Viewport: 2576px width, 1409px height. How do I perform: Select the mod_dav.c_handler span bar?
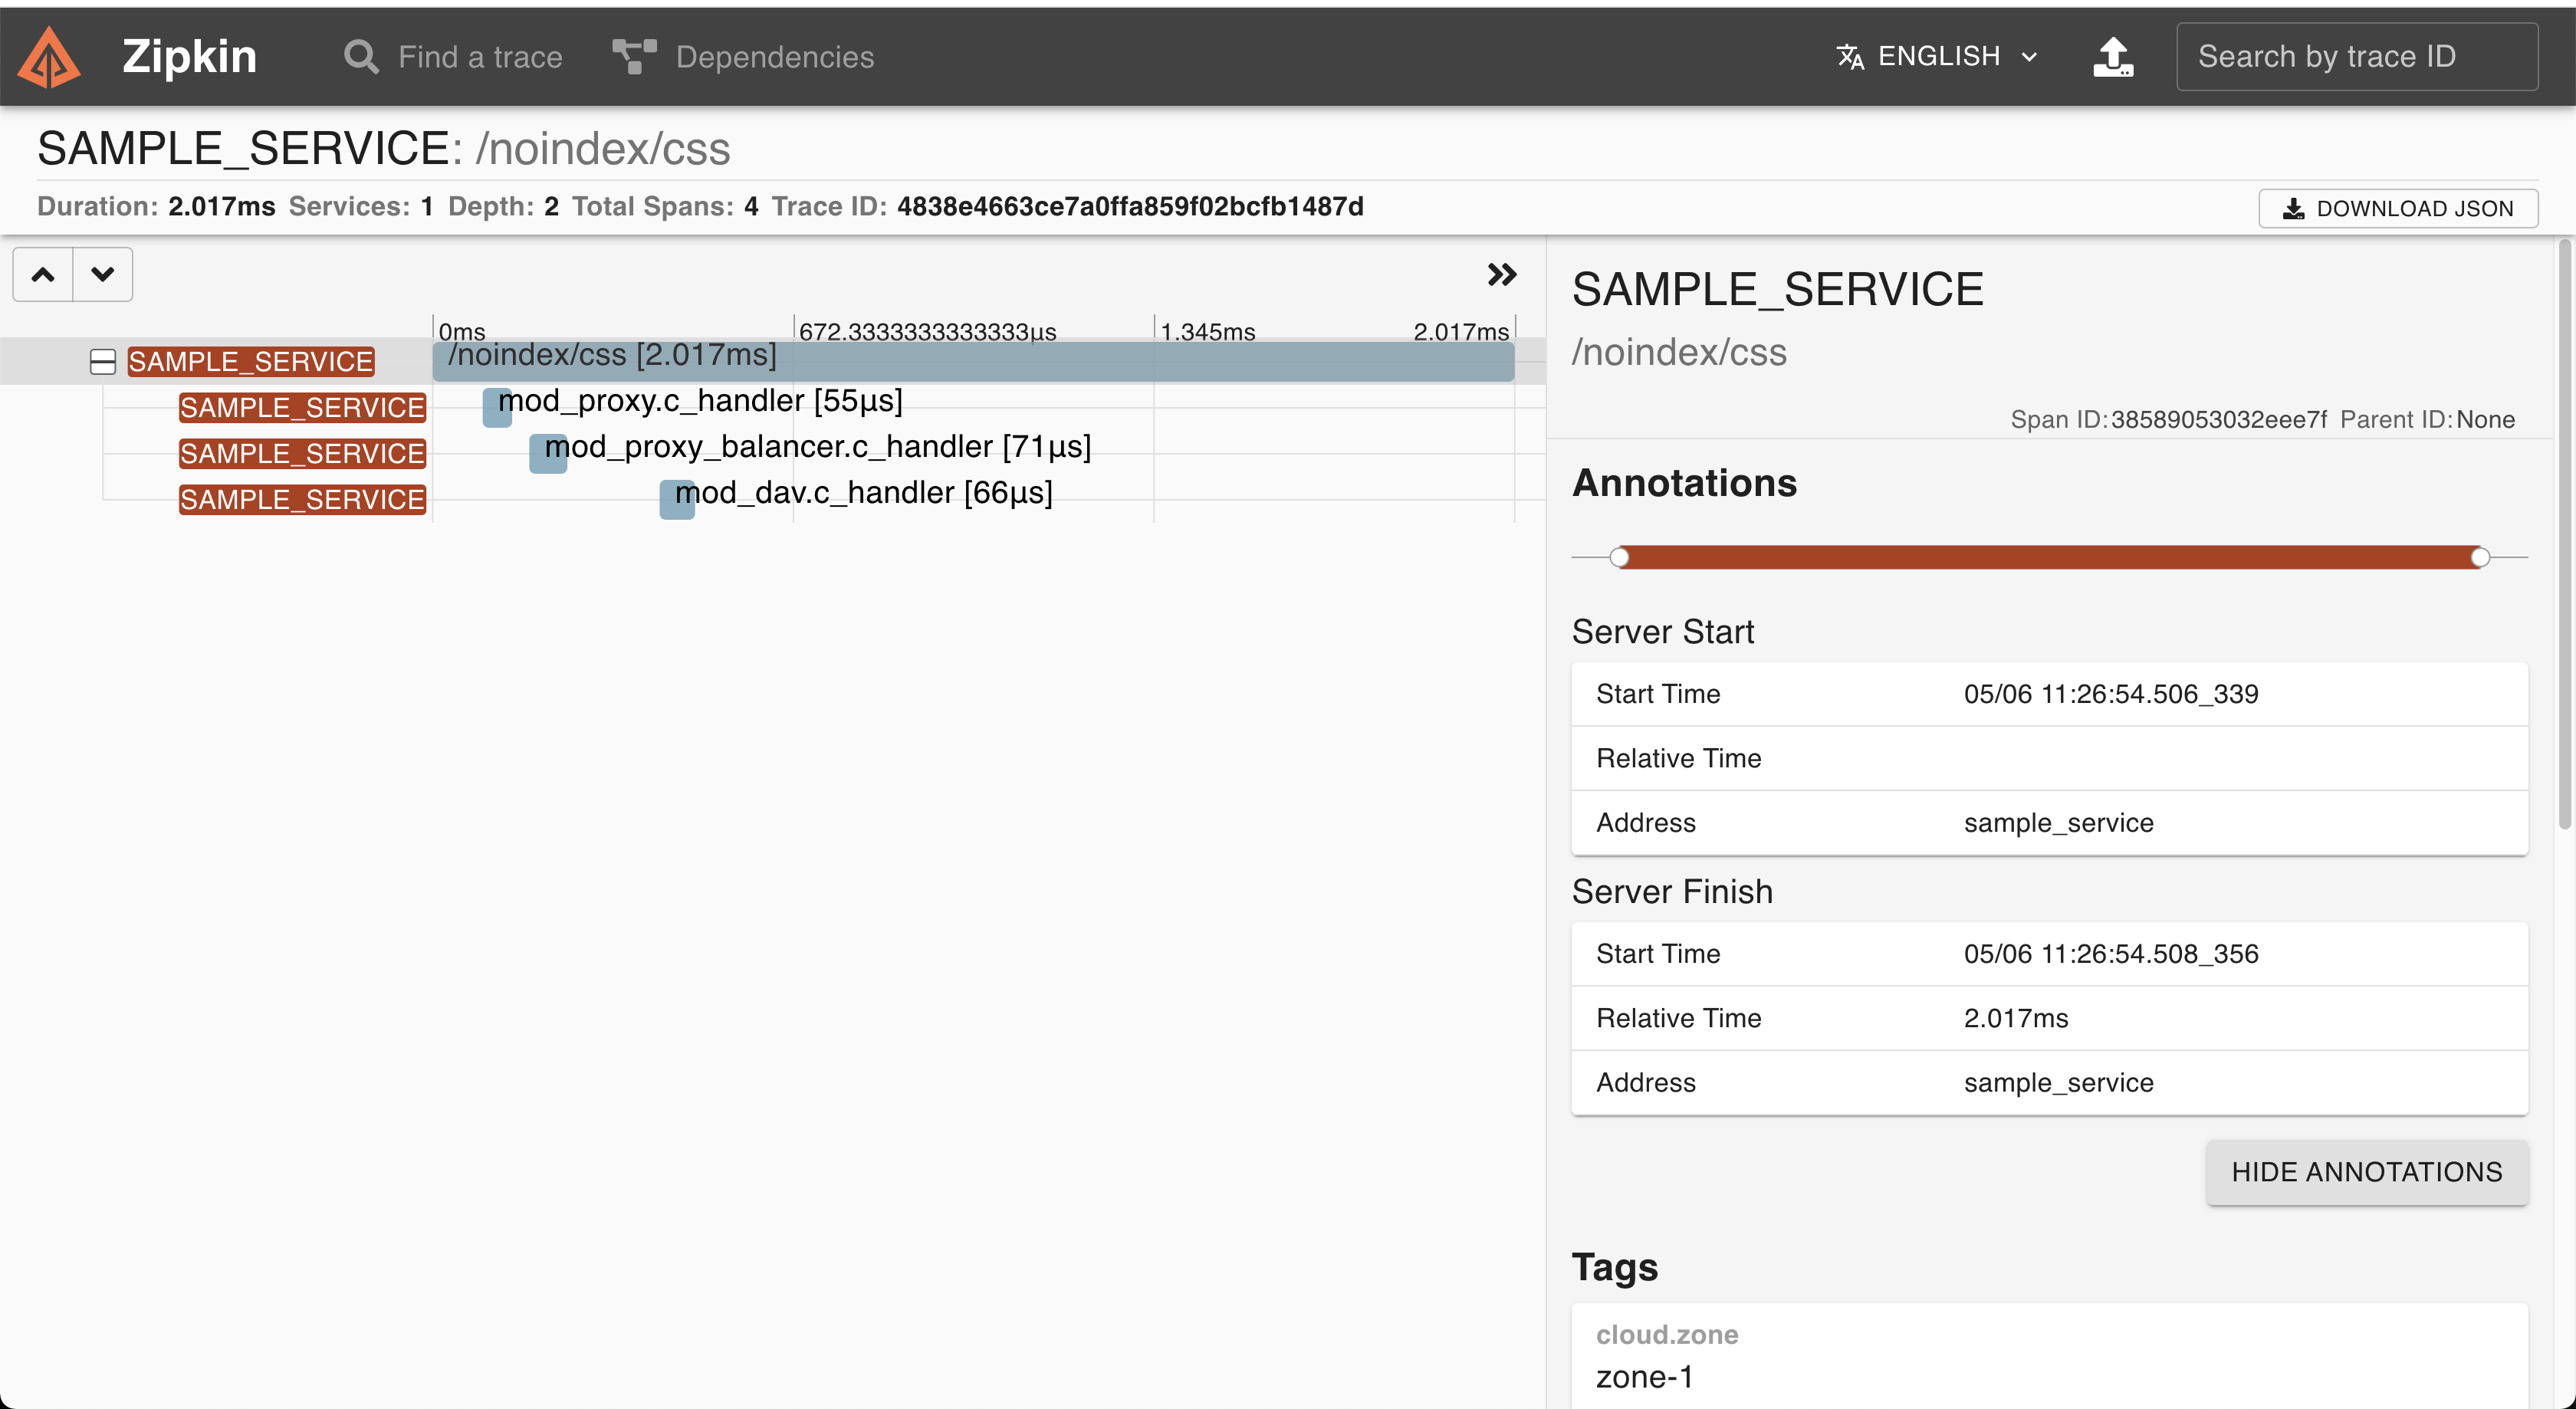pos(676,499)
